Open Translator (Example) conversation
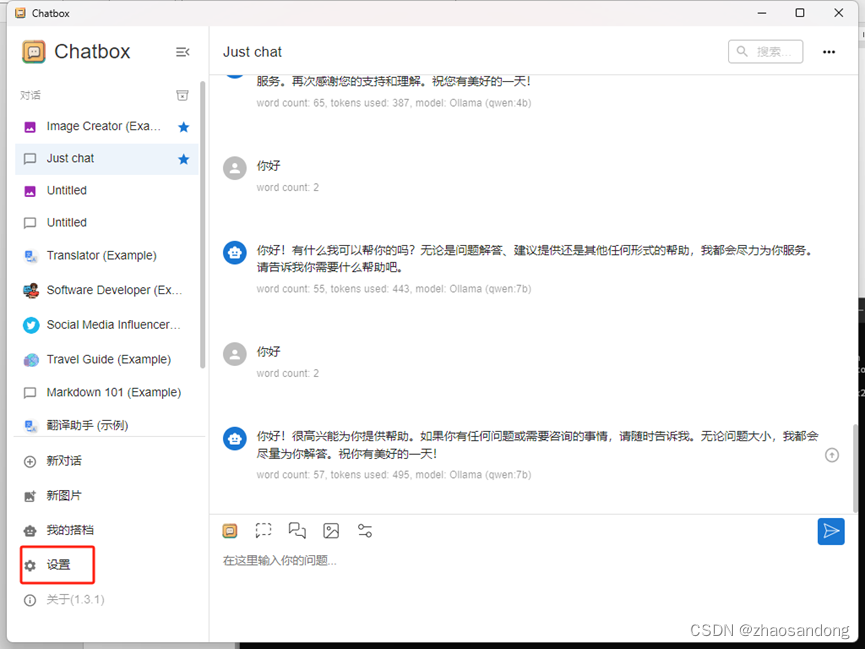The image size is (865, 649). coord(106,256)
